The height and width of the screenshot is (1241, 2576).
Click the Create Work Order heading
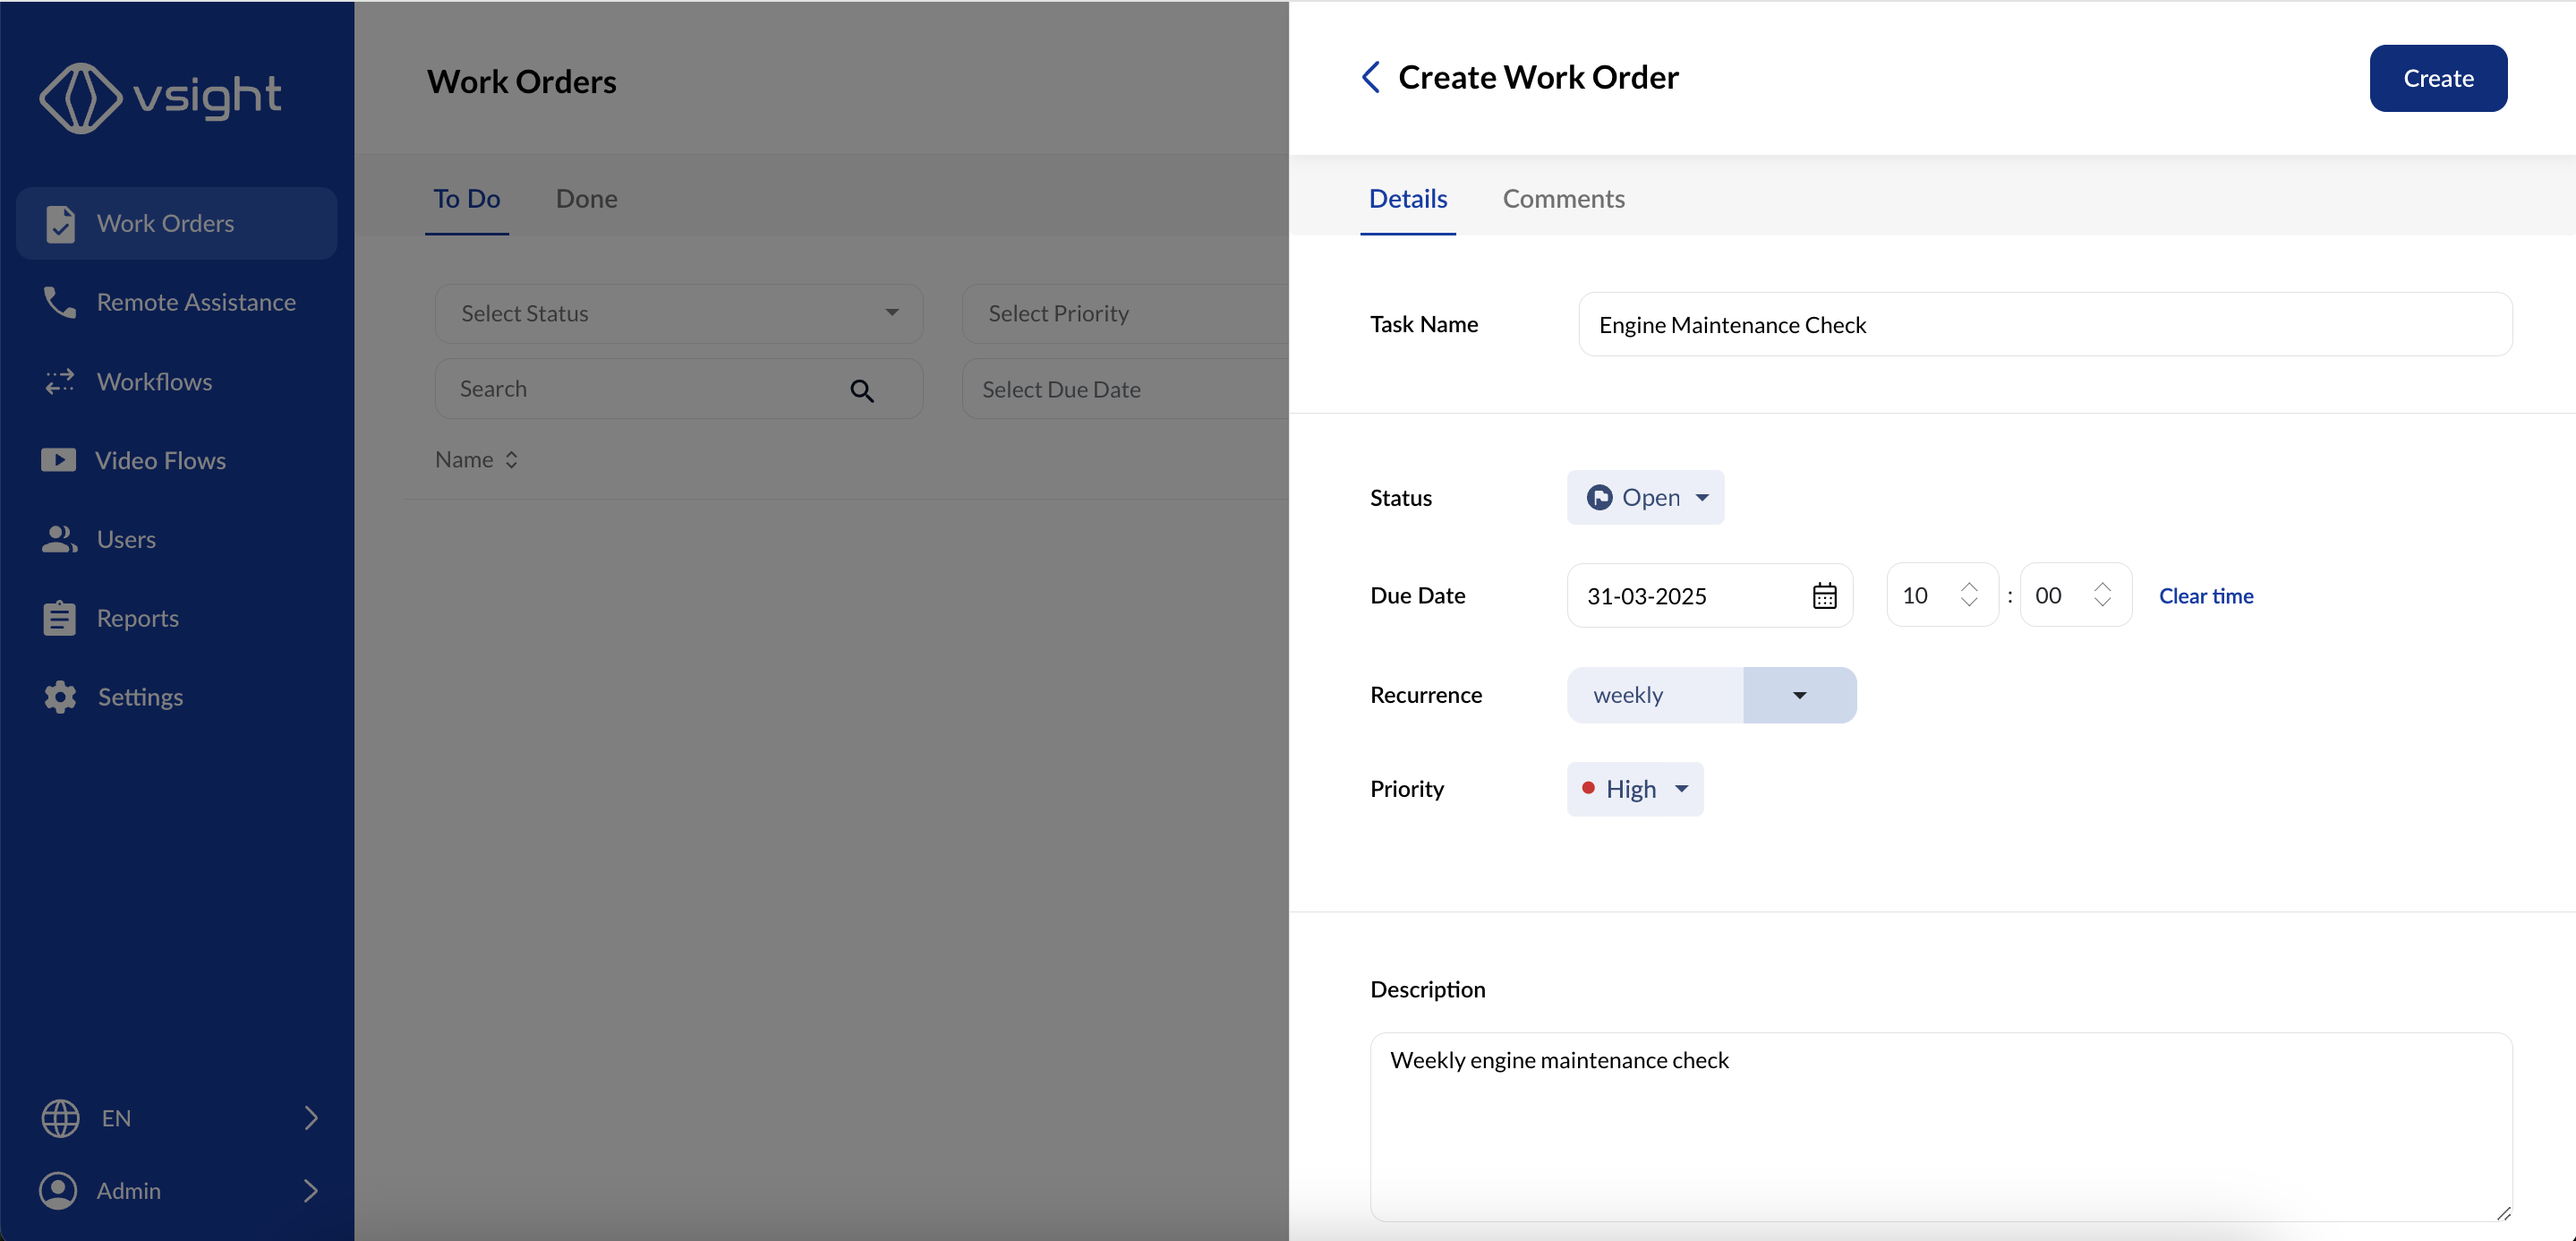pos(1538,77)
